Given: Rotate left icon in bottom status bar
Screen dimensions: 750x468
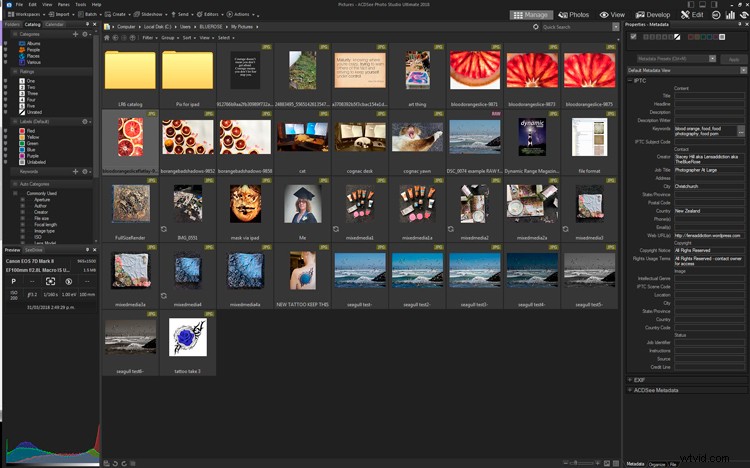Looking at the screenshot, I should 115,463.
